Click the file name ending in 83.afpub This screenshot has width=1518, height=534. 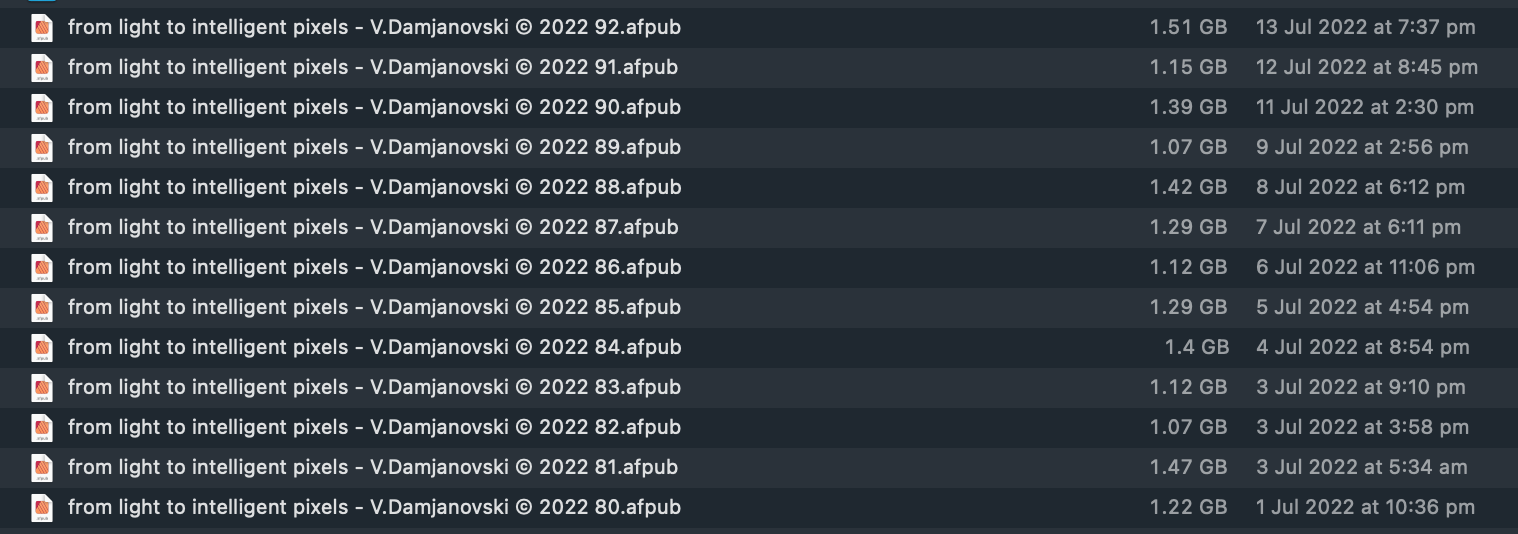click(374, 387)
